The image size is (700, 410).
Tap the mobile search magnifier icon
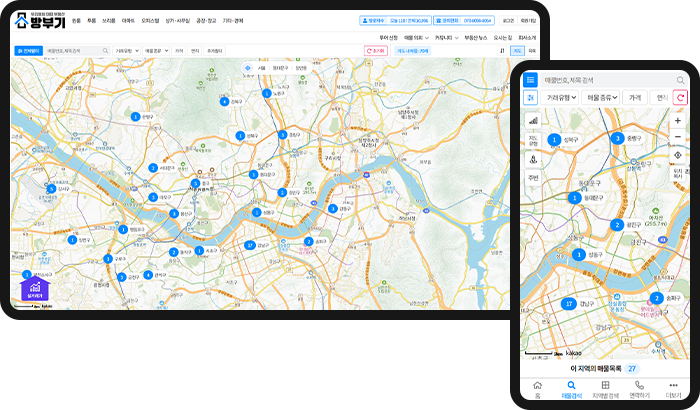click(x=680, y=79)
